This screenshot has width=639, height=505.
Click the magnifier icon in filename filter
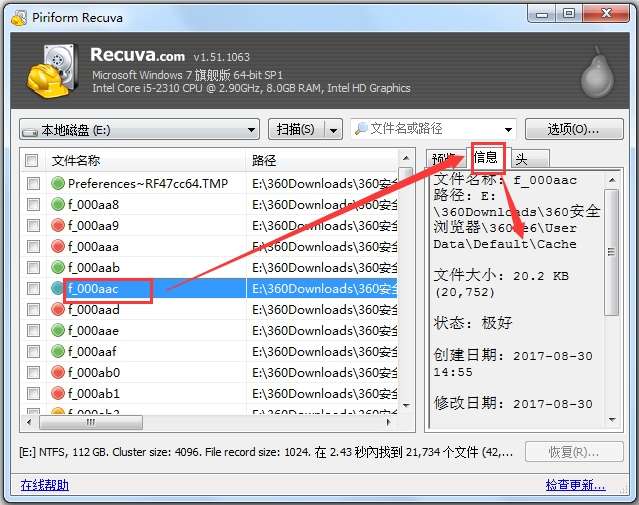tap(361, 129)
